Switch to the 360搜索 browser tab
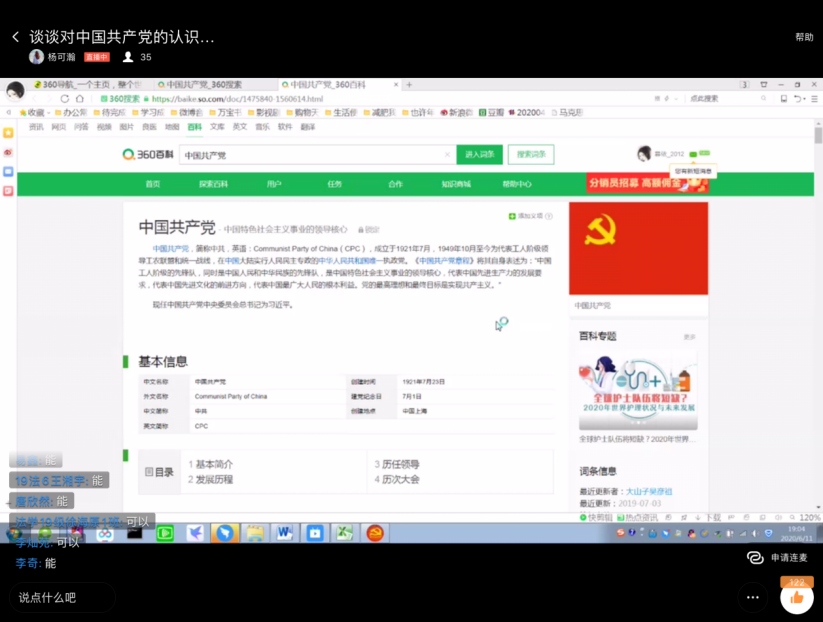 tap(210, 85)
